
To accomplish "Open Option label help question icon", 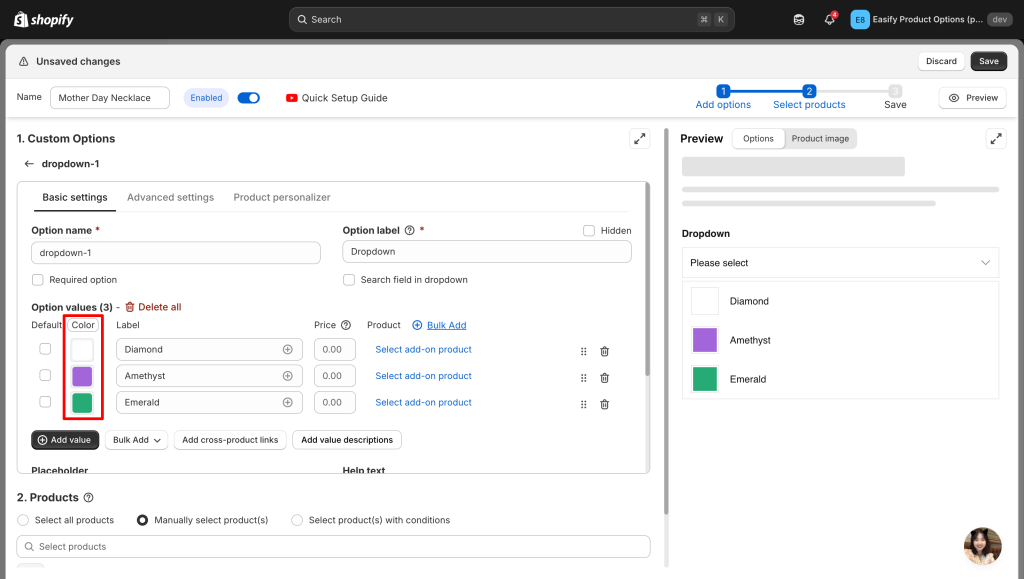I will [x=410, y=231].
